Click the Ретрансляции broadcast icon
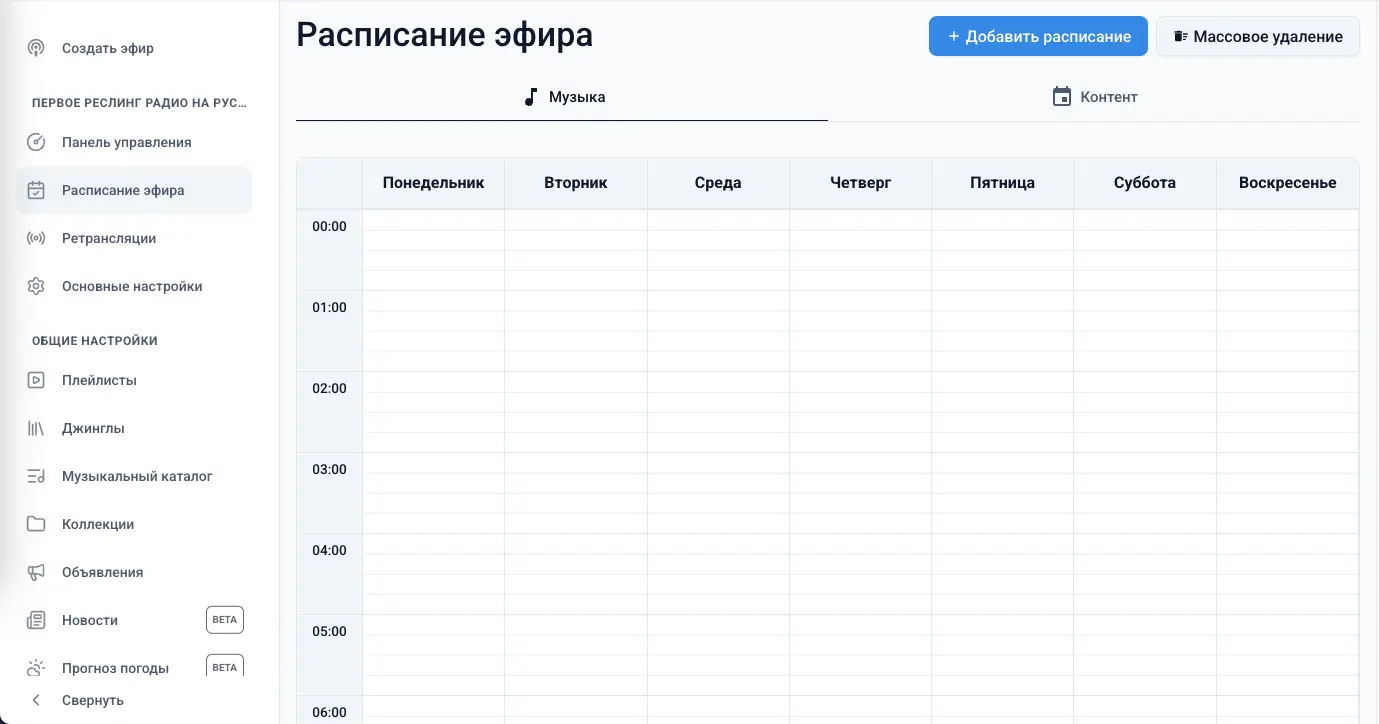The height and width of the screenshot is (724, 1379). (x=36, y=238)
